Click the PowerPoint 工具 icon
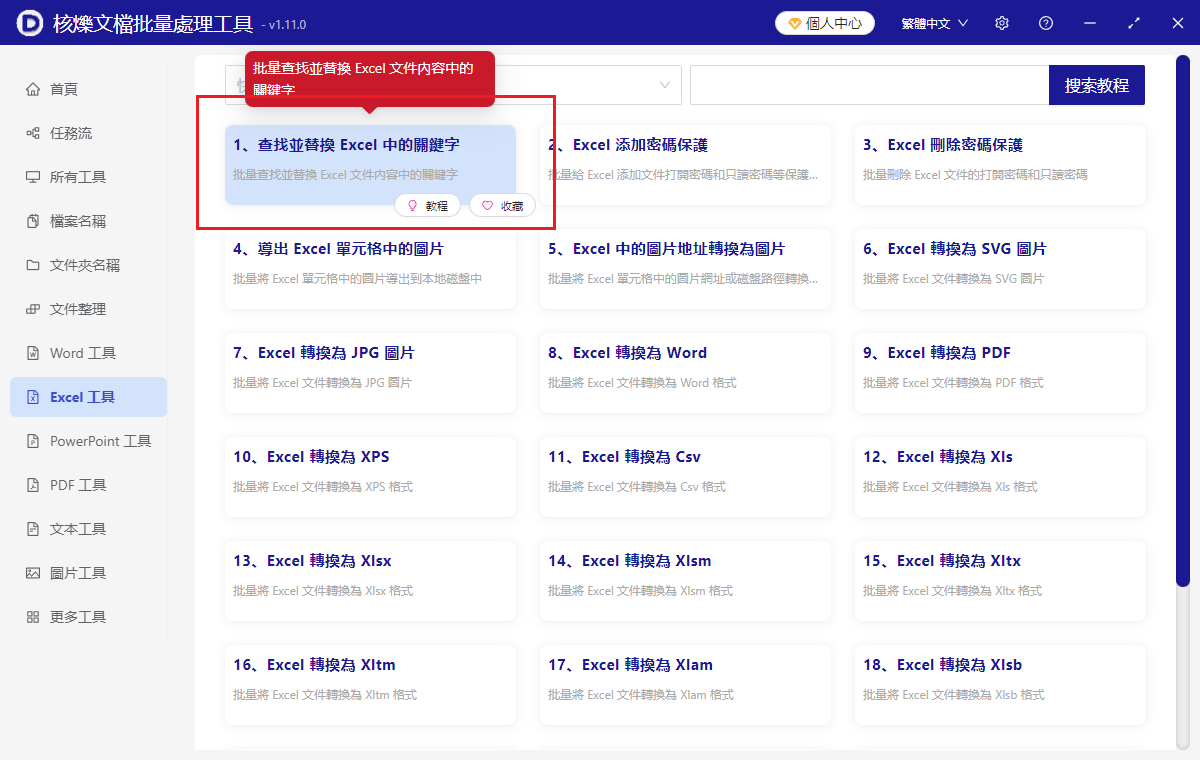 click(33, 441)
